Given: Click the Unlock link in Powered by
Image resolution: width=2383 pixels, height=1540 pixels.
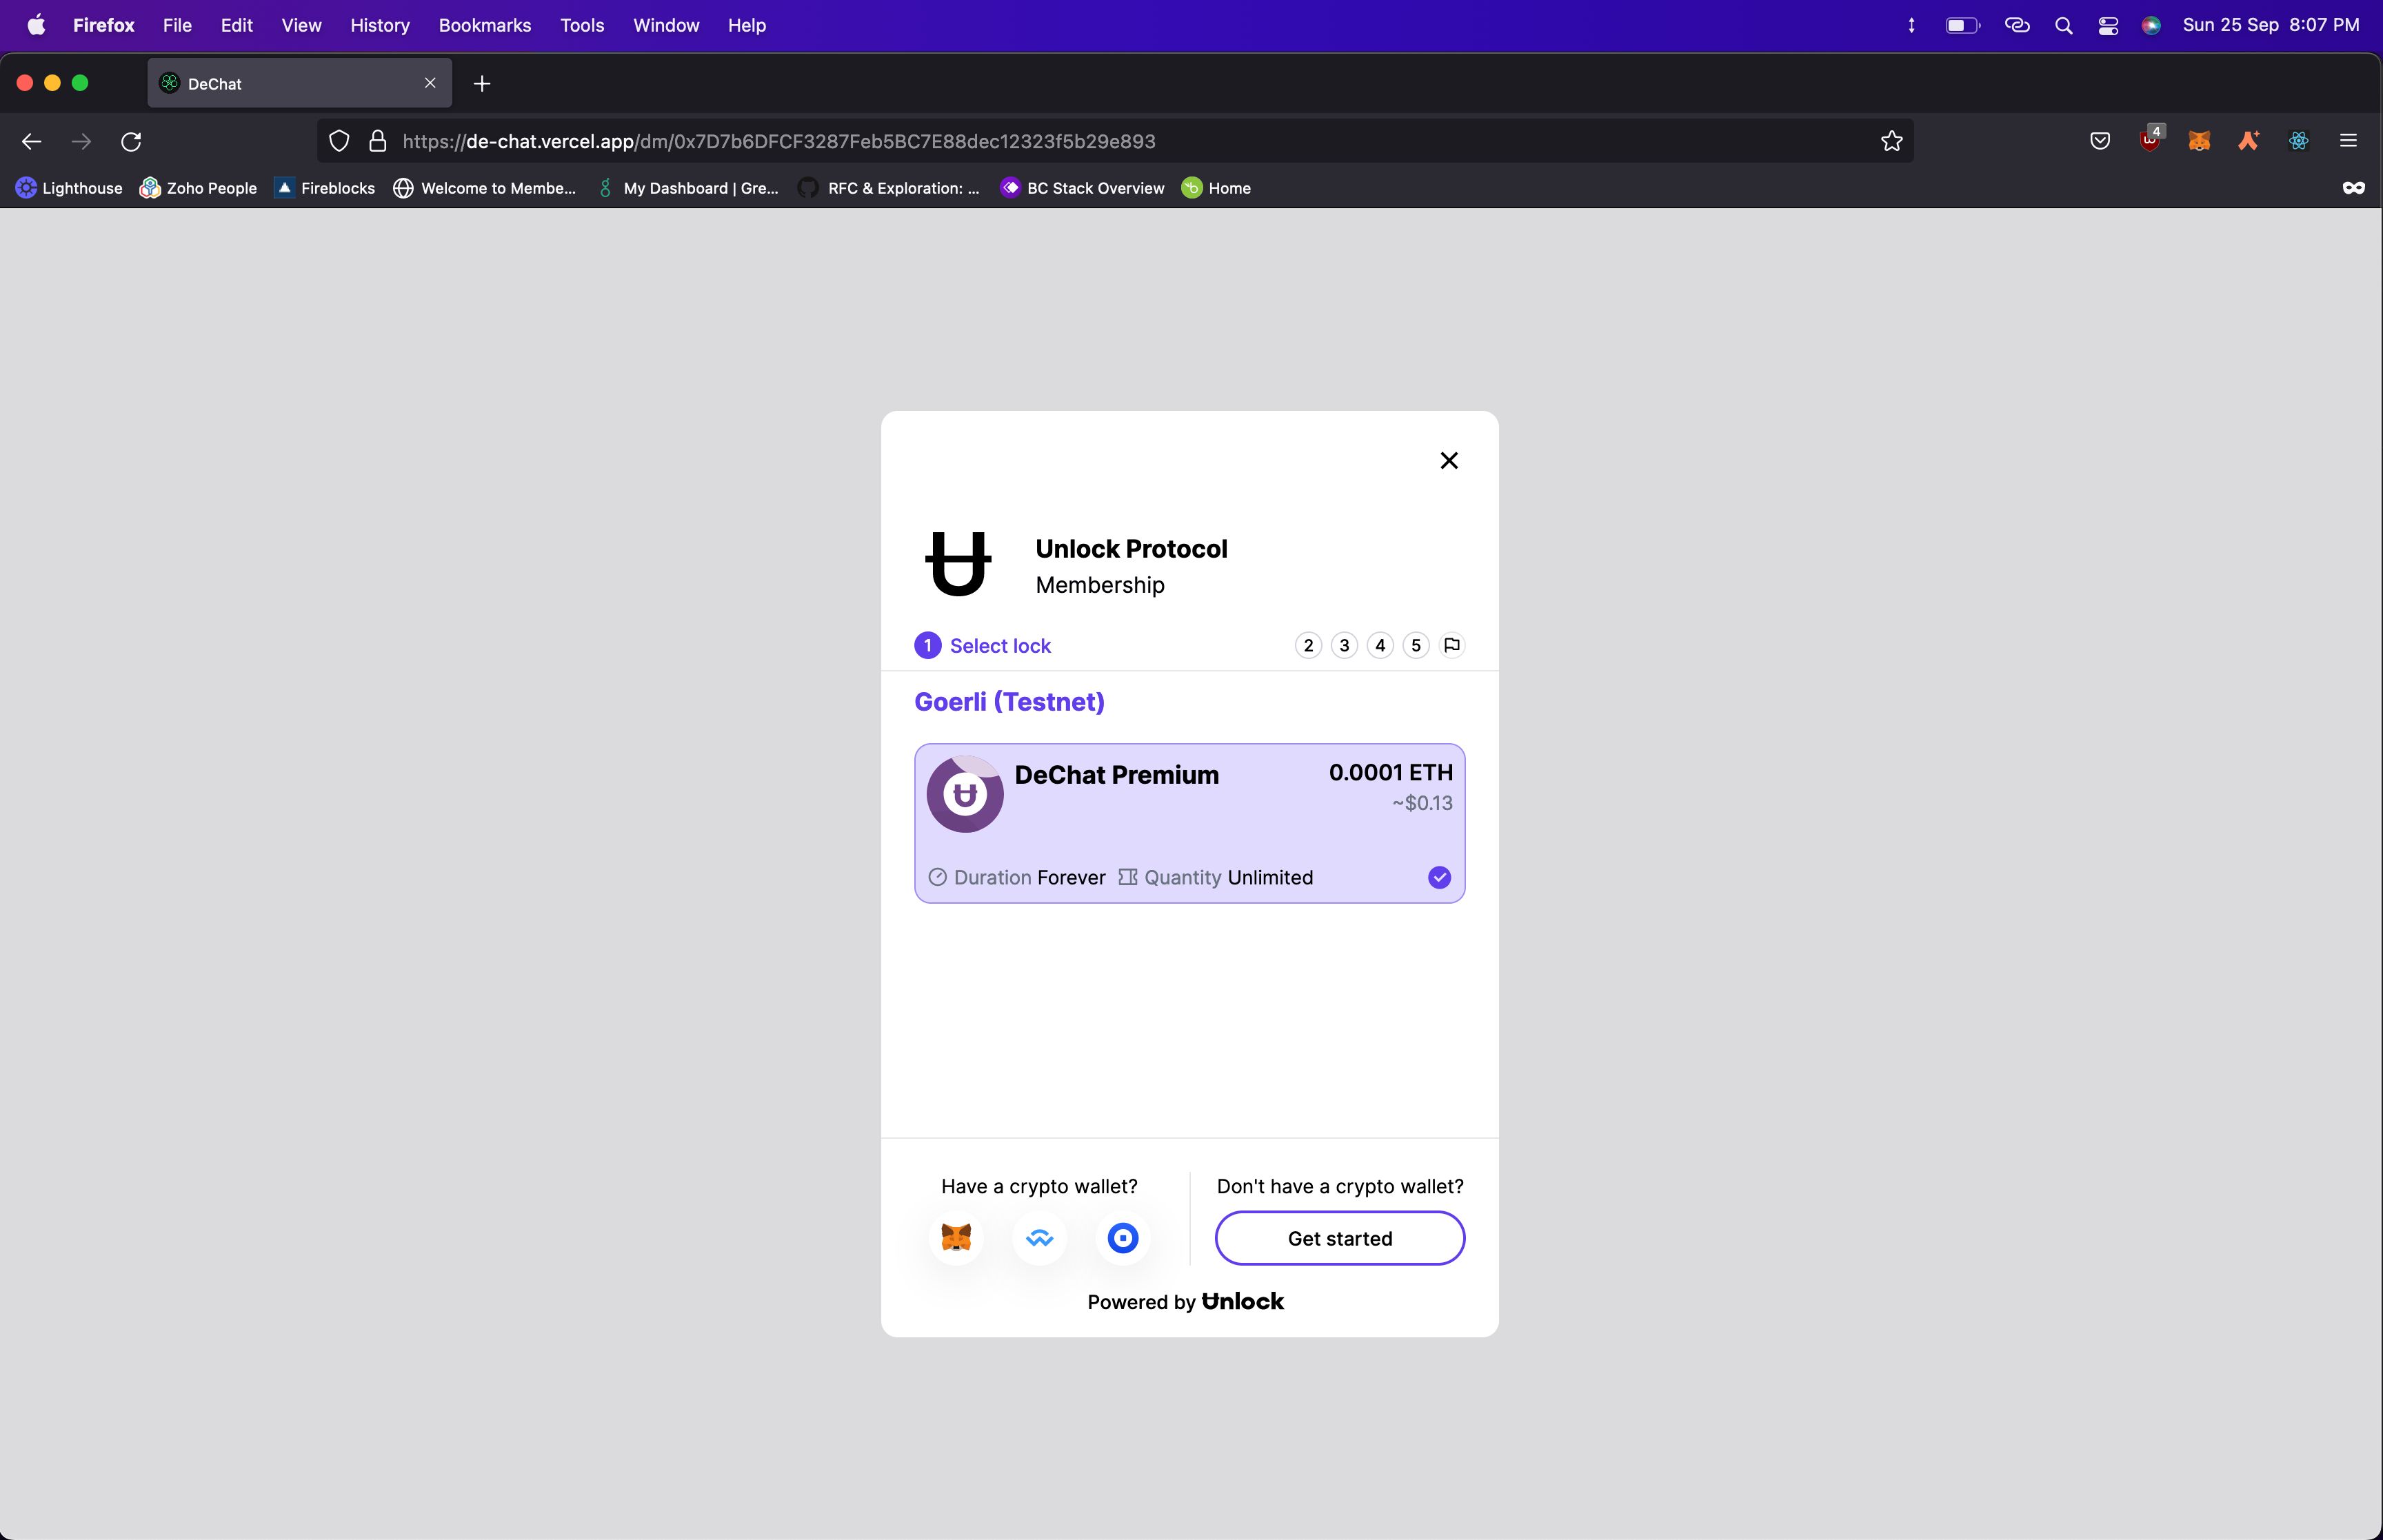Looking at the screenshot, I should 1243,1301.
